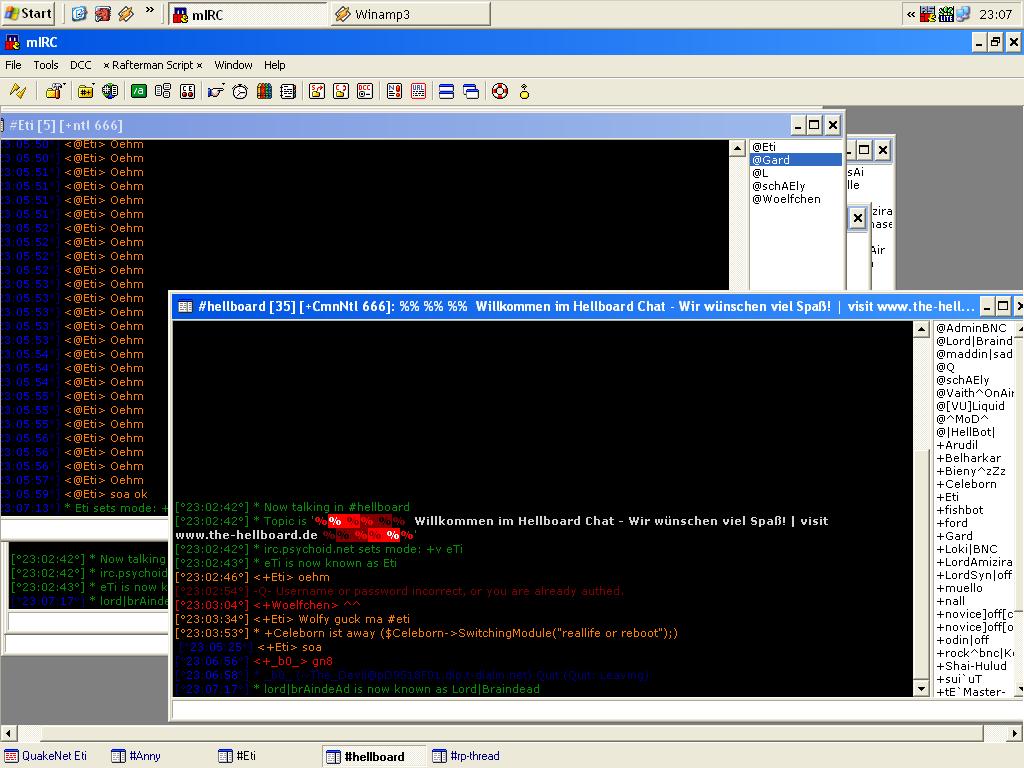The image size is (1024, 768).
Task: Click the green /a Aliases icon
Action: [138, 91]
